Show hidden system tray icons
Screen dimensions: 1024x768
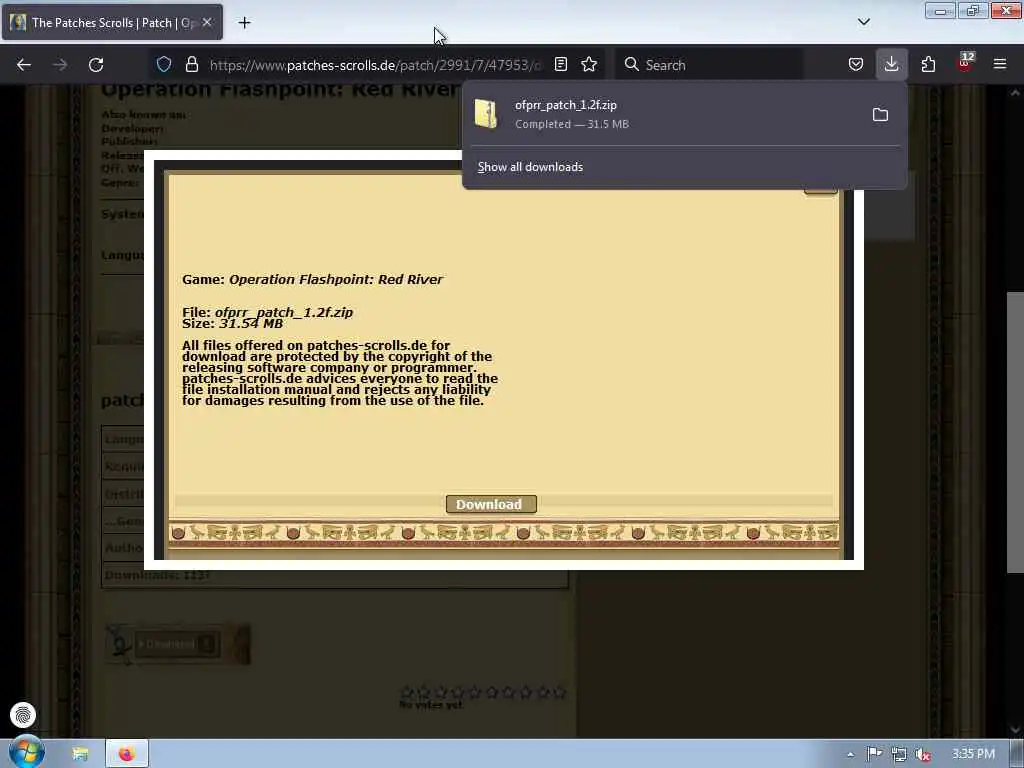[x=850, y=754]
